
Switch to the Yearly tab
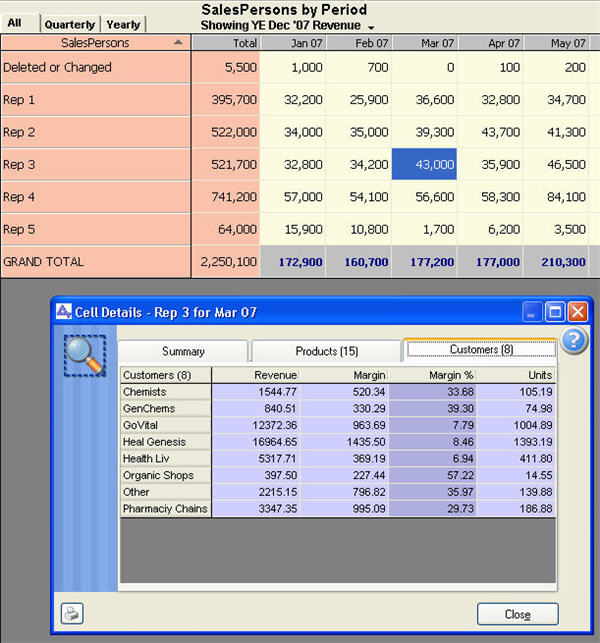point(123,24)
